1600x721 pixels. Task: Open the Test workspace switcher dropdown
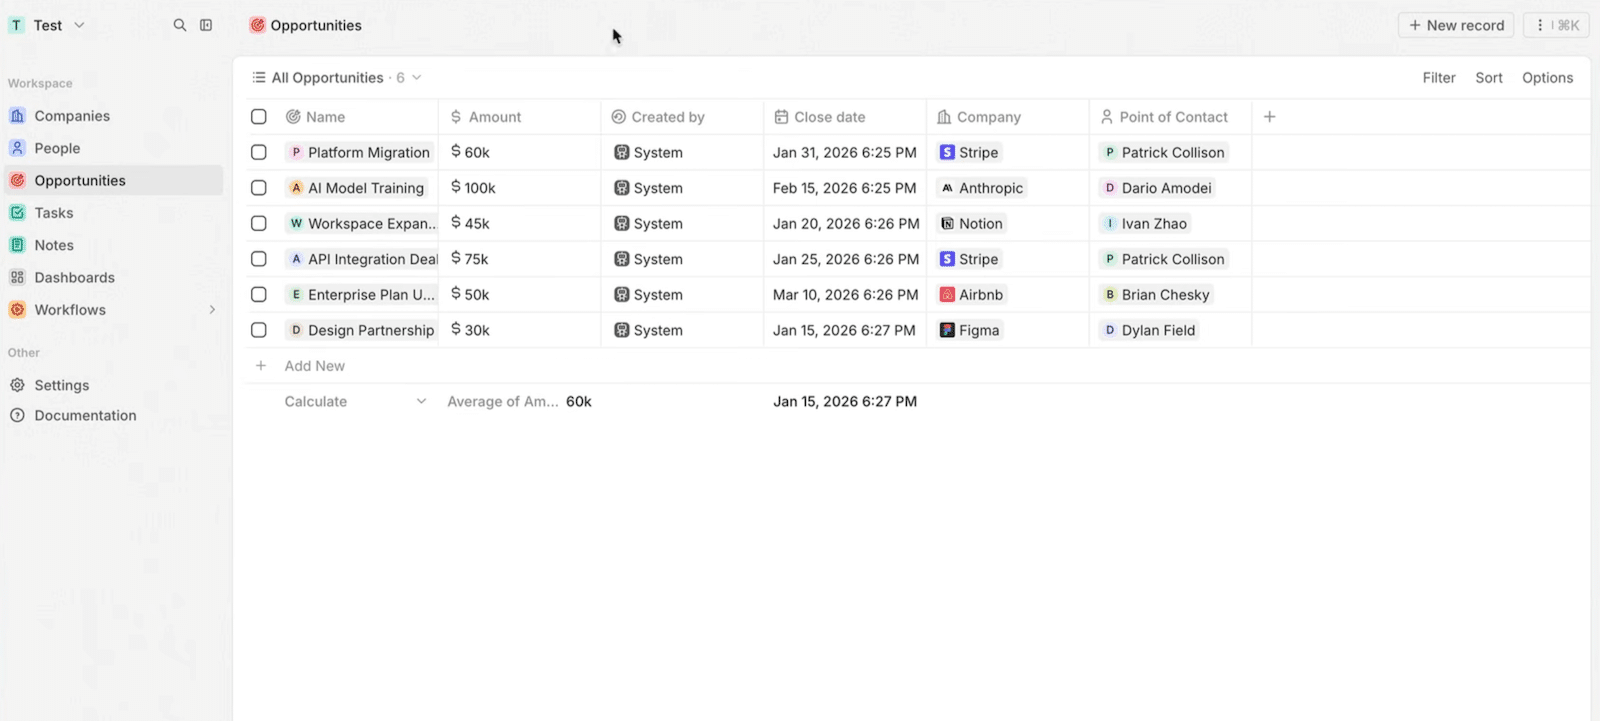[47, 25]
